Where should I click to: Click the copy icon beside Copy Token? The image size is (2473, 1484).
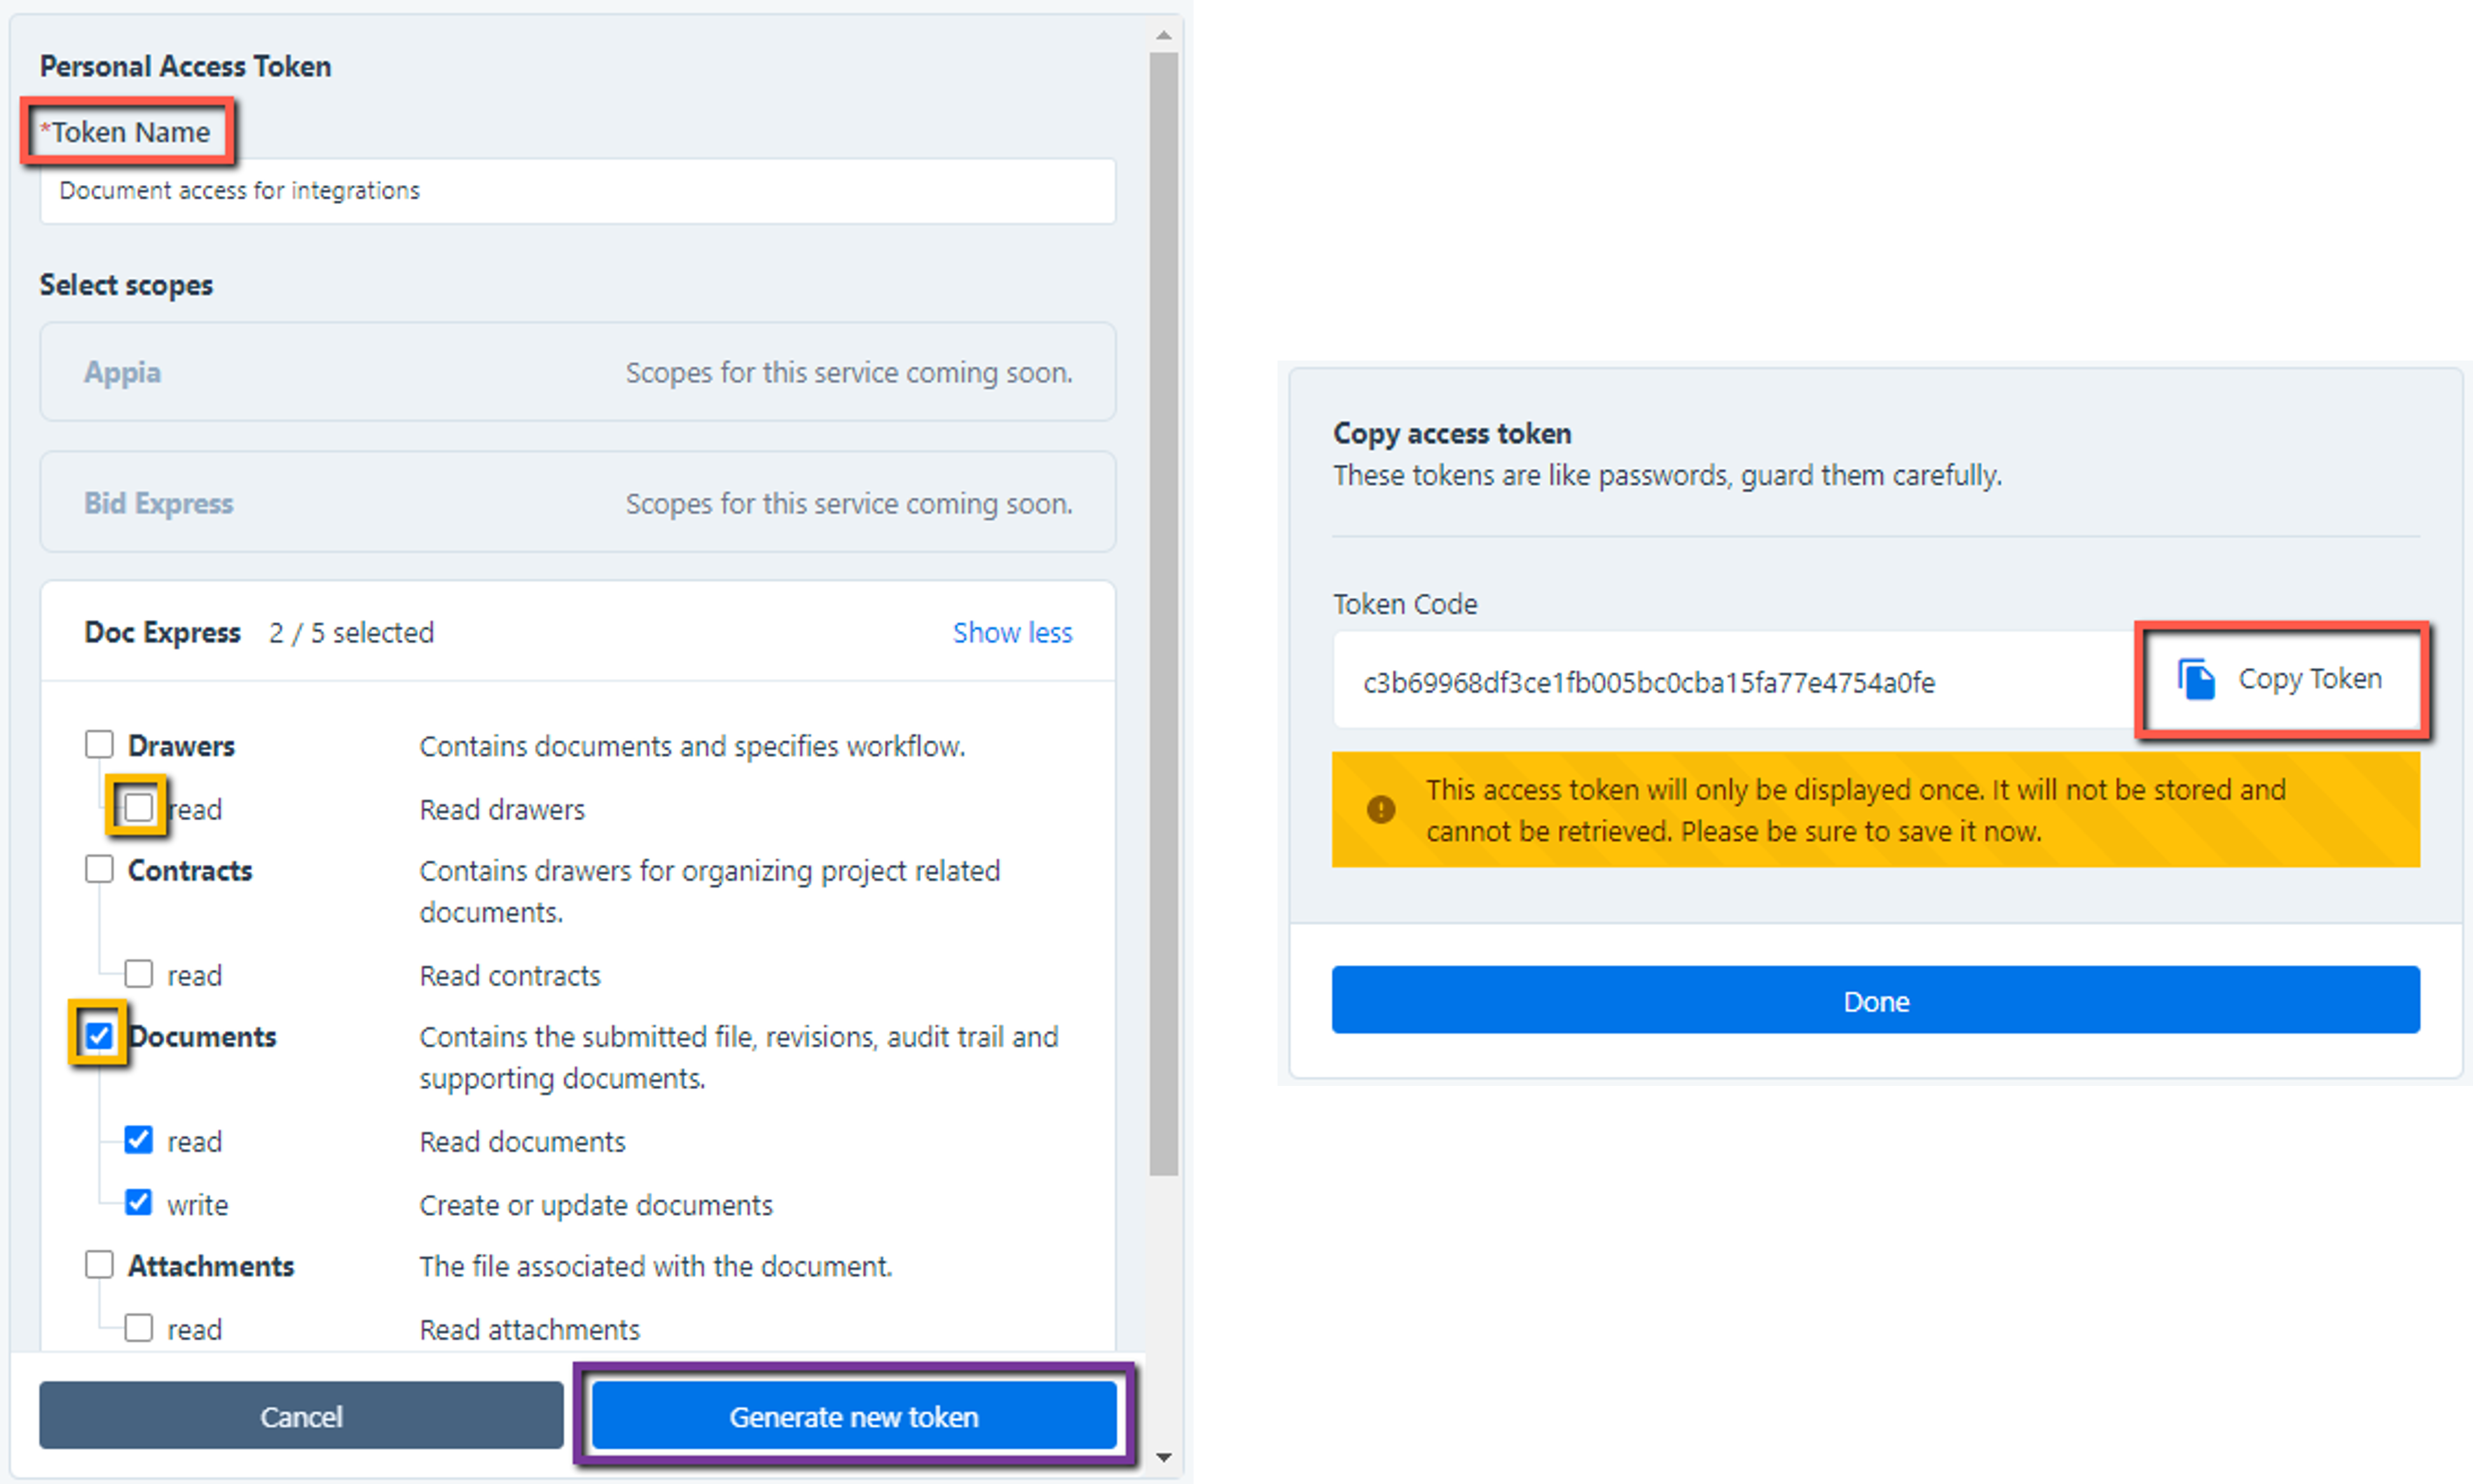point(2196,680)
